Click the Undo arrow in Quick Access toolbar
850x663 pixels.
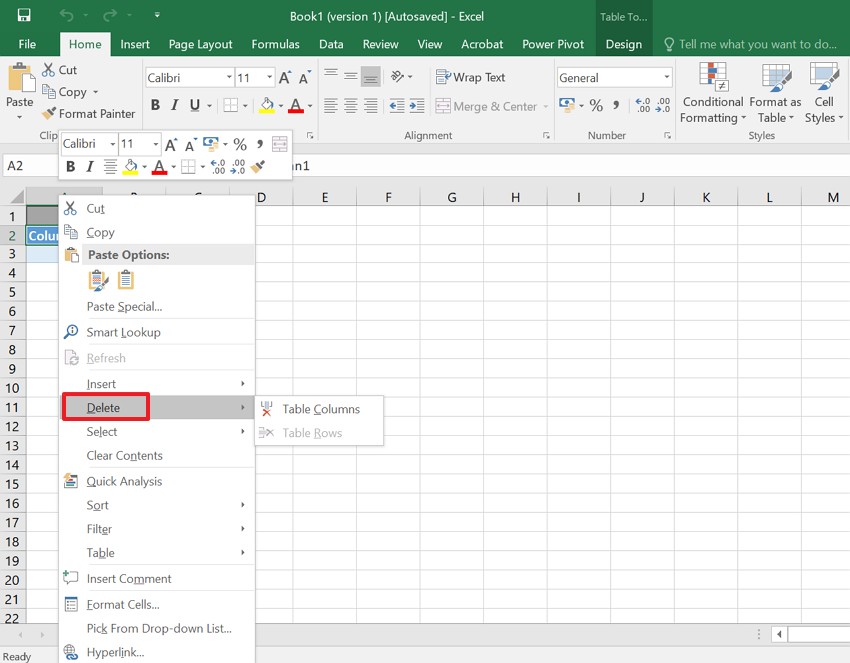(x=67, y=16)
